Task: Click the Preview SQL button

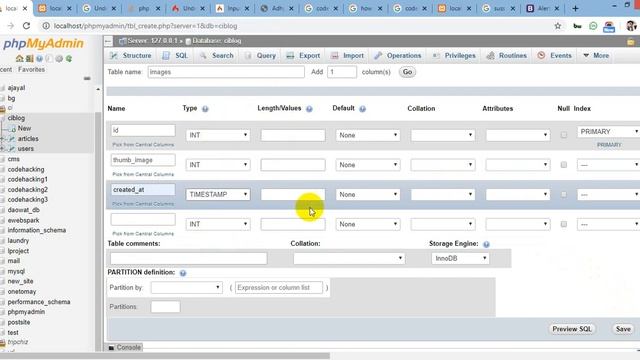Action: pos(572,329)
